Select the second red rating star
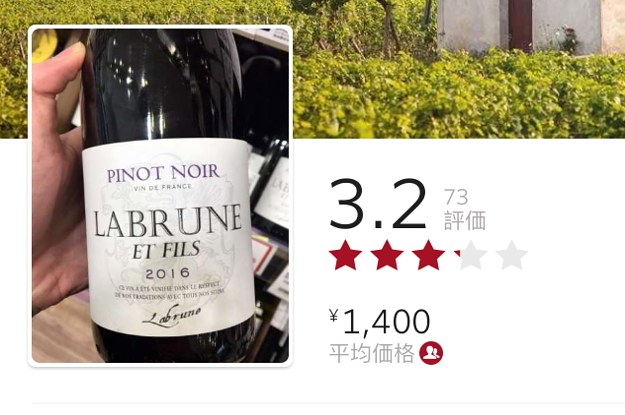 click(x=387, y=255)
